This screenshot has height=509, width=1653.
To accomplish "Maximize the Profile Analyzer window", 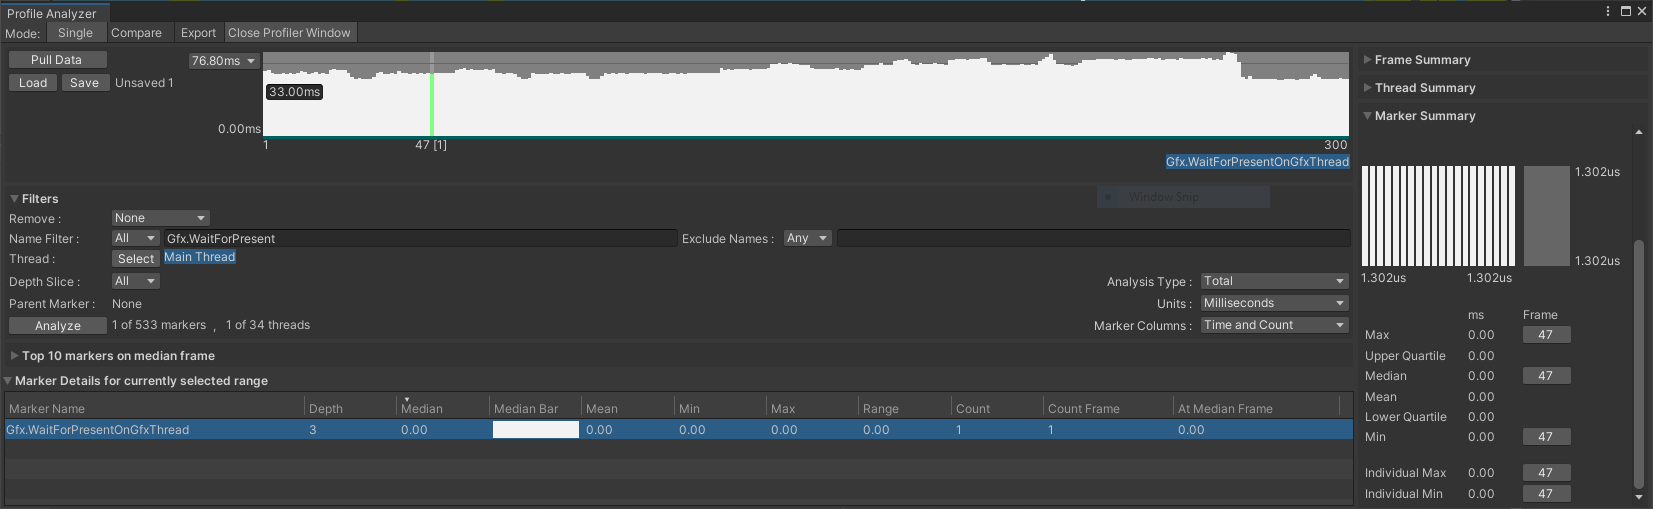I will [1626, 11].
